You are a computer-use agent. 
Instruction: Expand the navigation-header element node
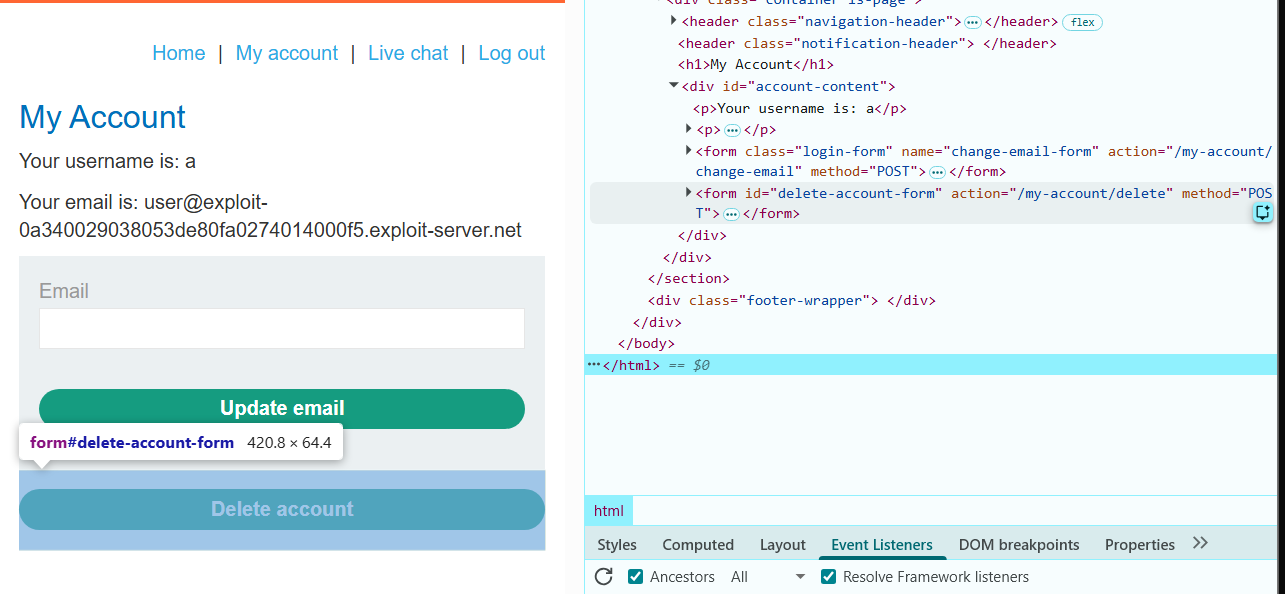point(673,21)
